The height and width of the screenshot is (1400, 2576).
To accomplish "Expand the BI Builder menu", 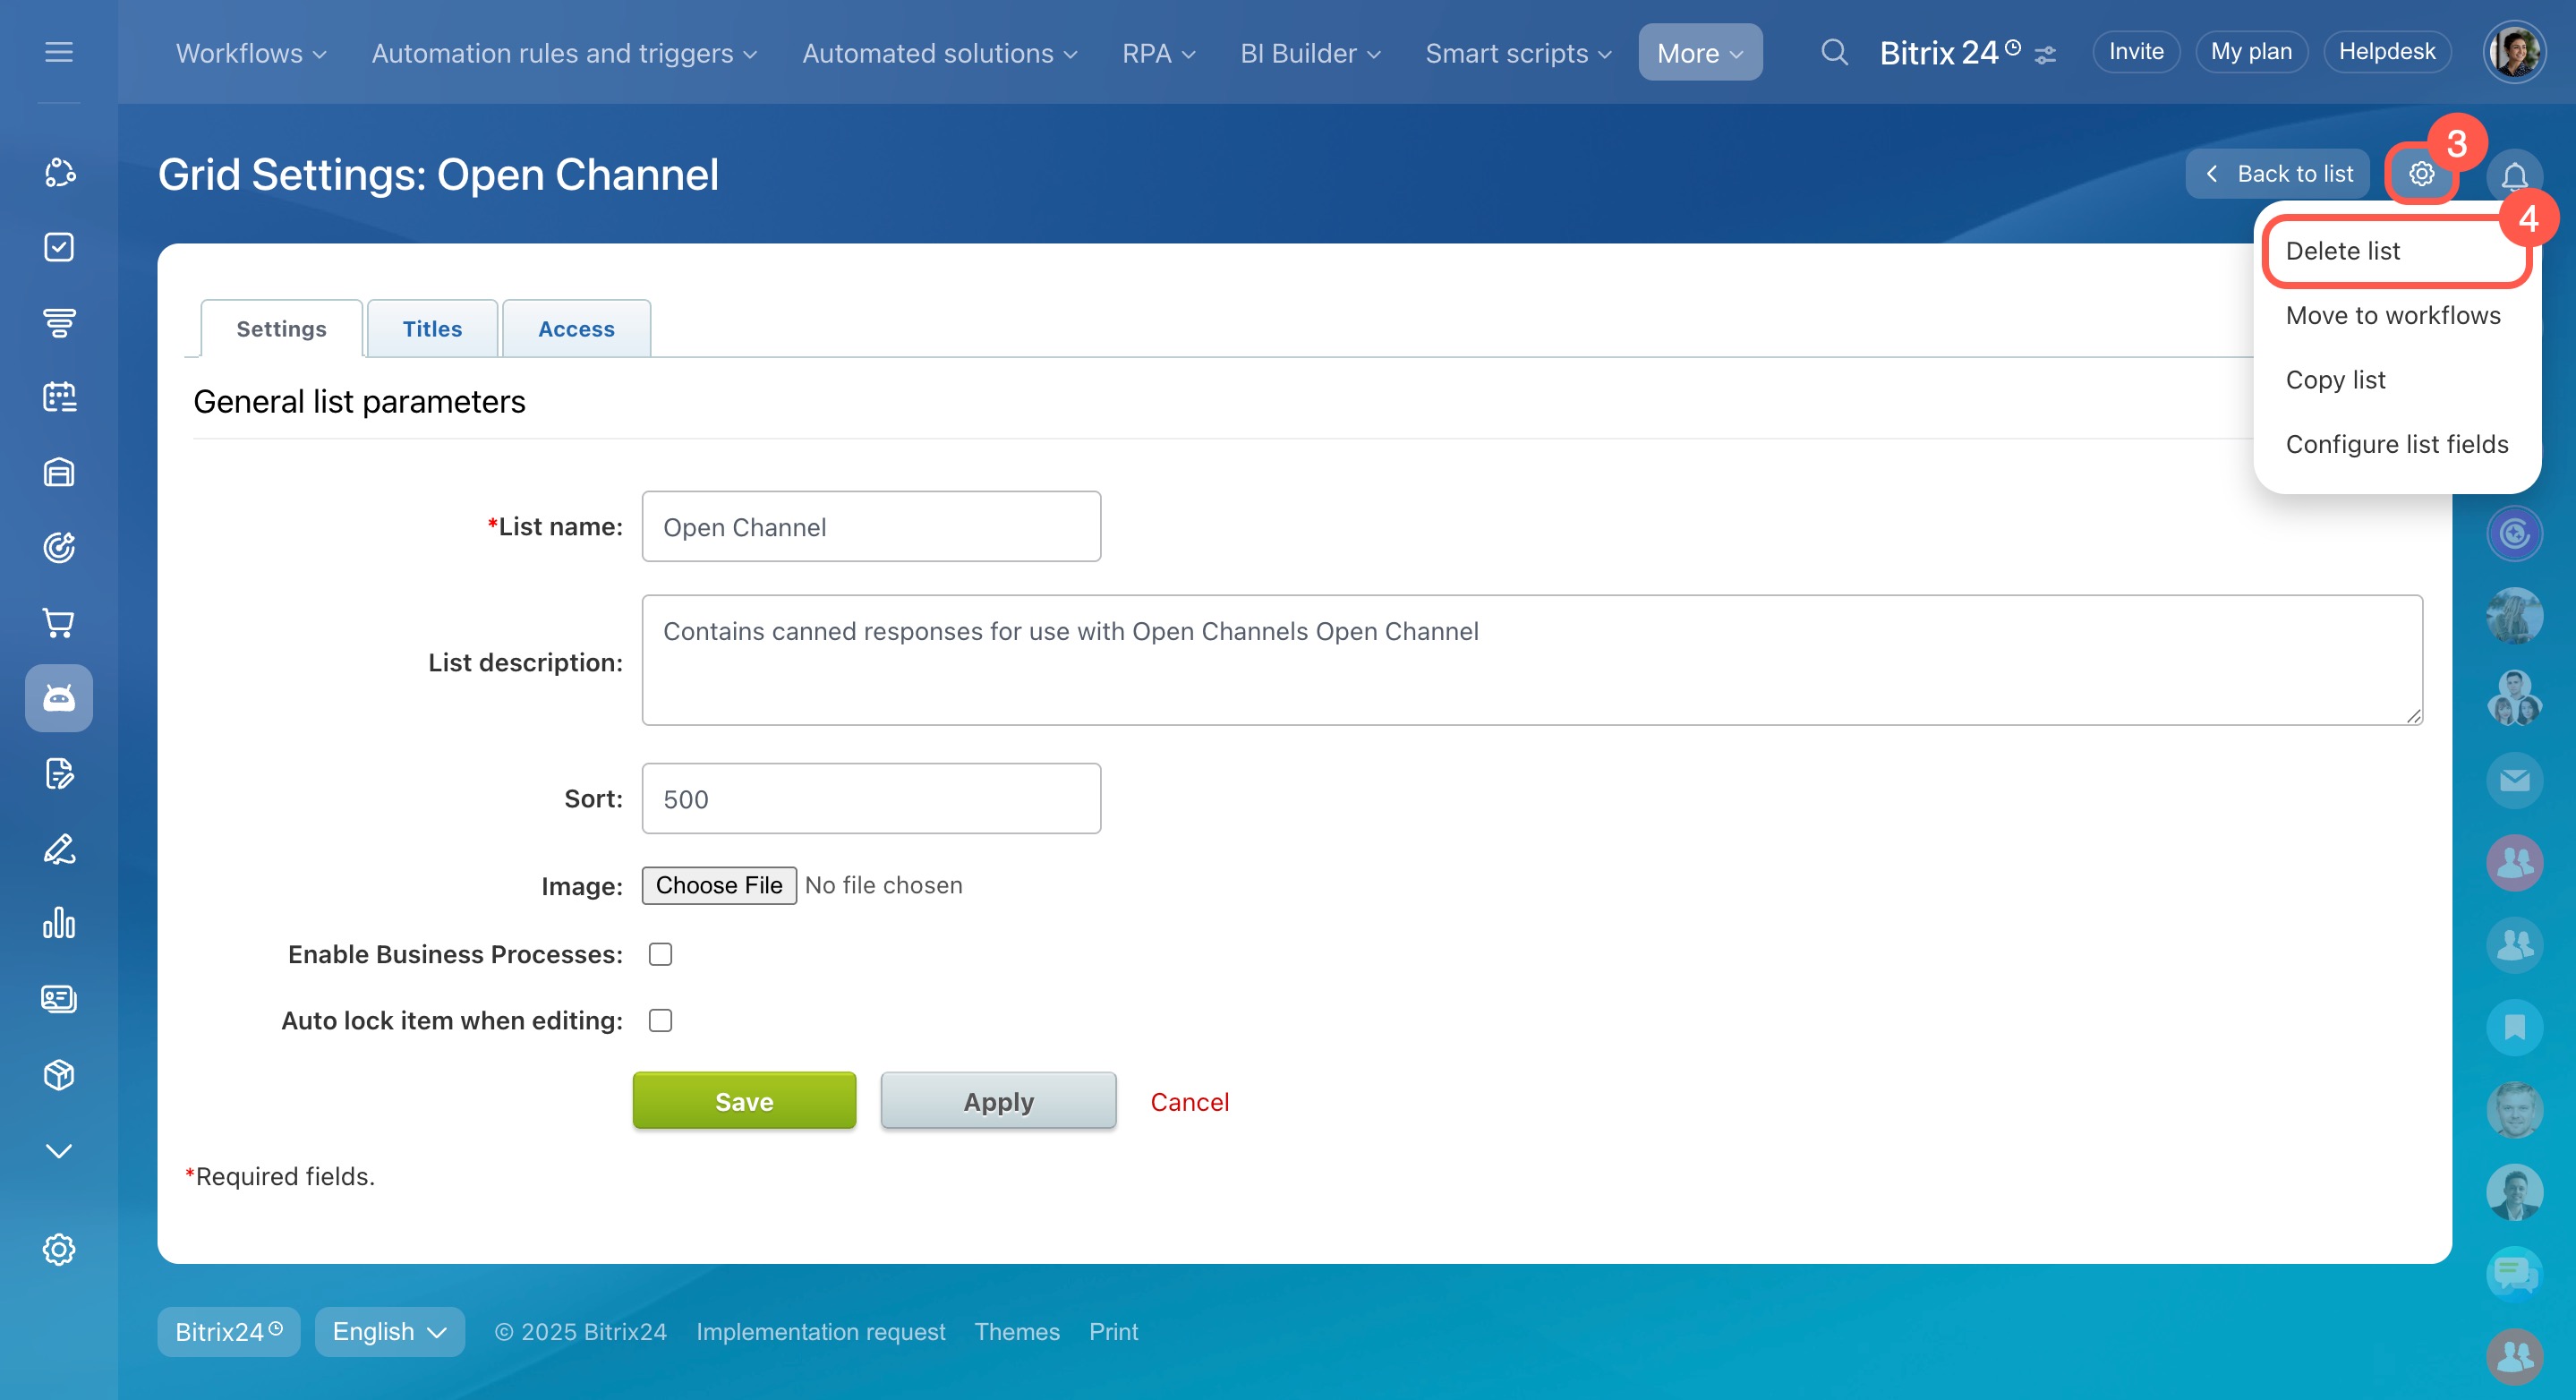I will coord(1310,53).
